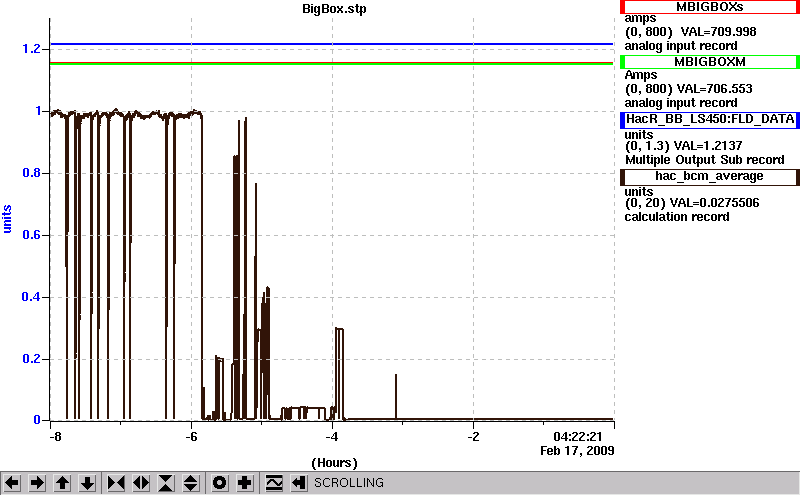Click the blue horizontal FLD_DATA trace line
Image resolution: width=800 pixels, height=495 pixels.
(x=332, y=44)
